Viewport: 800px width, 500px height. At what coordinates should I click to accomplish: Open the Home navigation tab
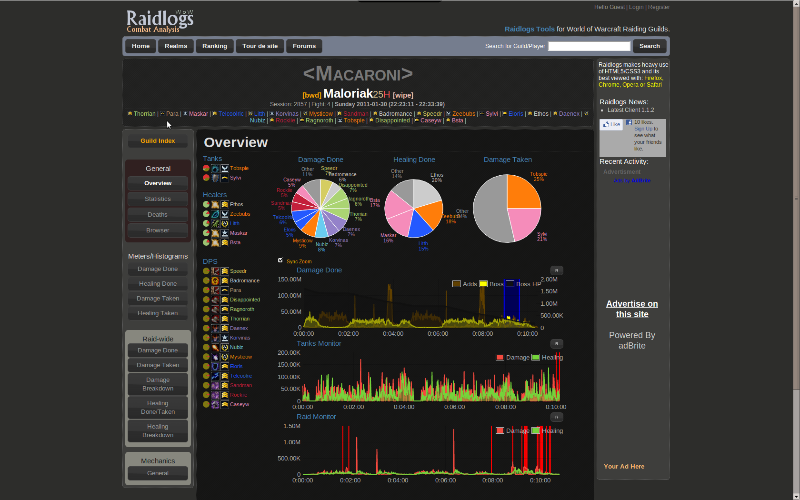tap(140, 46)
